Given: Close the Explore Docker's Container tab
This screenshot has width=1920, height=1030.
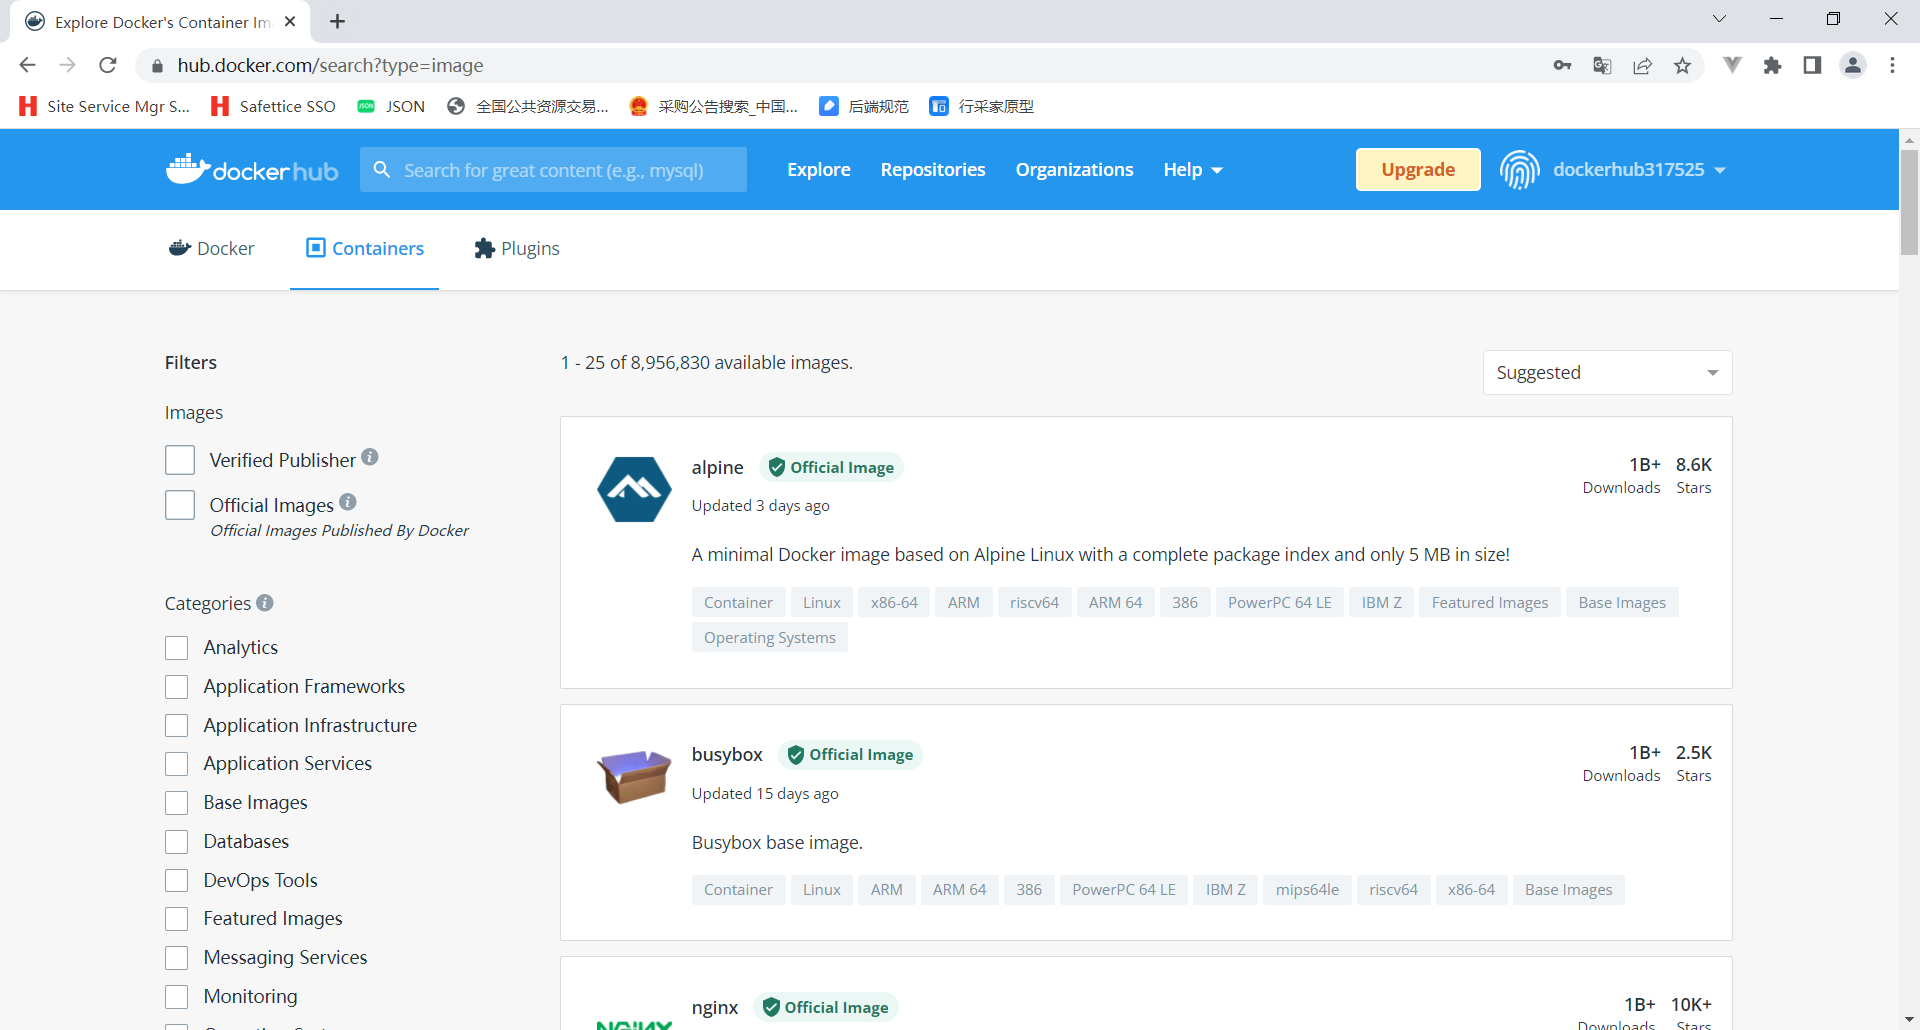Looking at the screenshot, I should [290, 21].
